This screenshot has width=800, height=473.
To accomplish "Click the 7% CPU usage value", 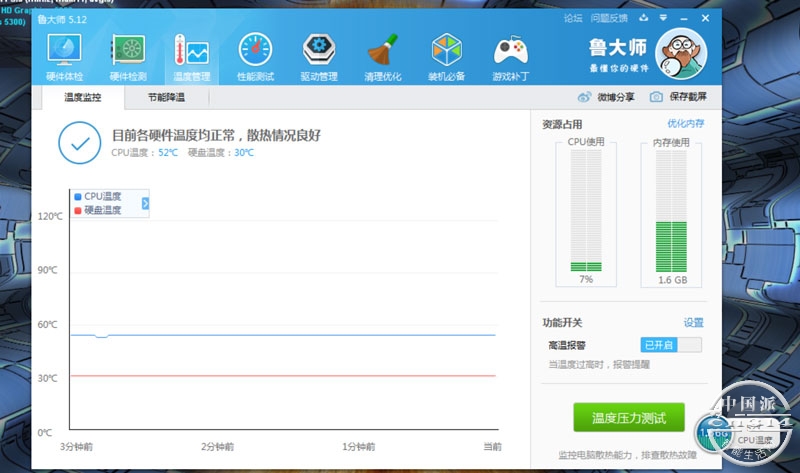I will (x=586, y=279).
